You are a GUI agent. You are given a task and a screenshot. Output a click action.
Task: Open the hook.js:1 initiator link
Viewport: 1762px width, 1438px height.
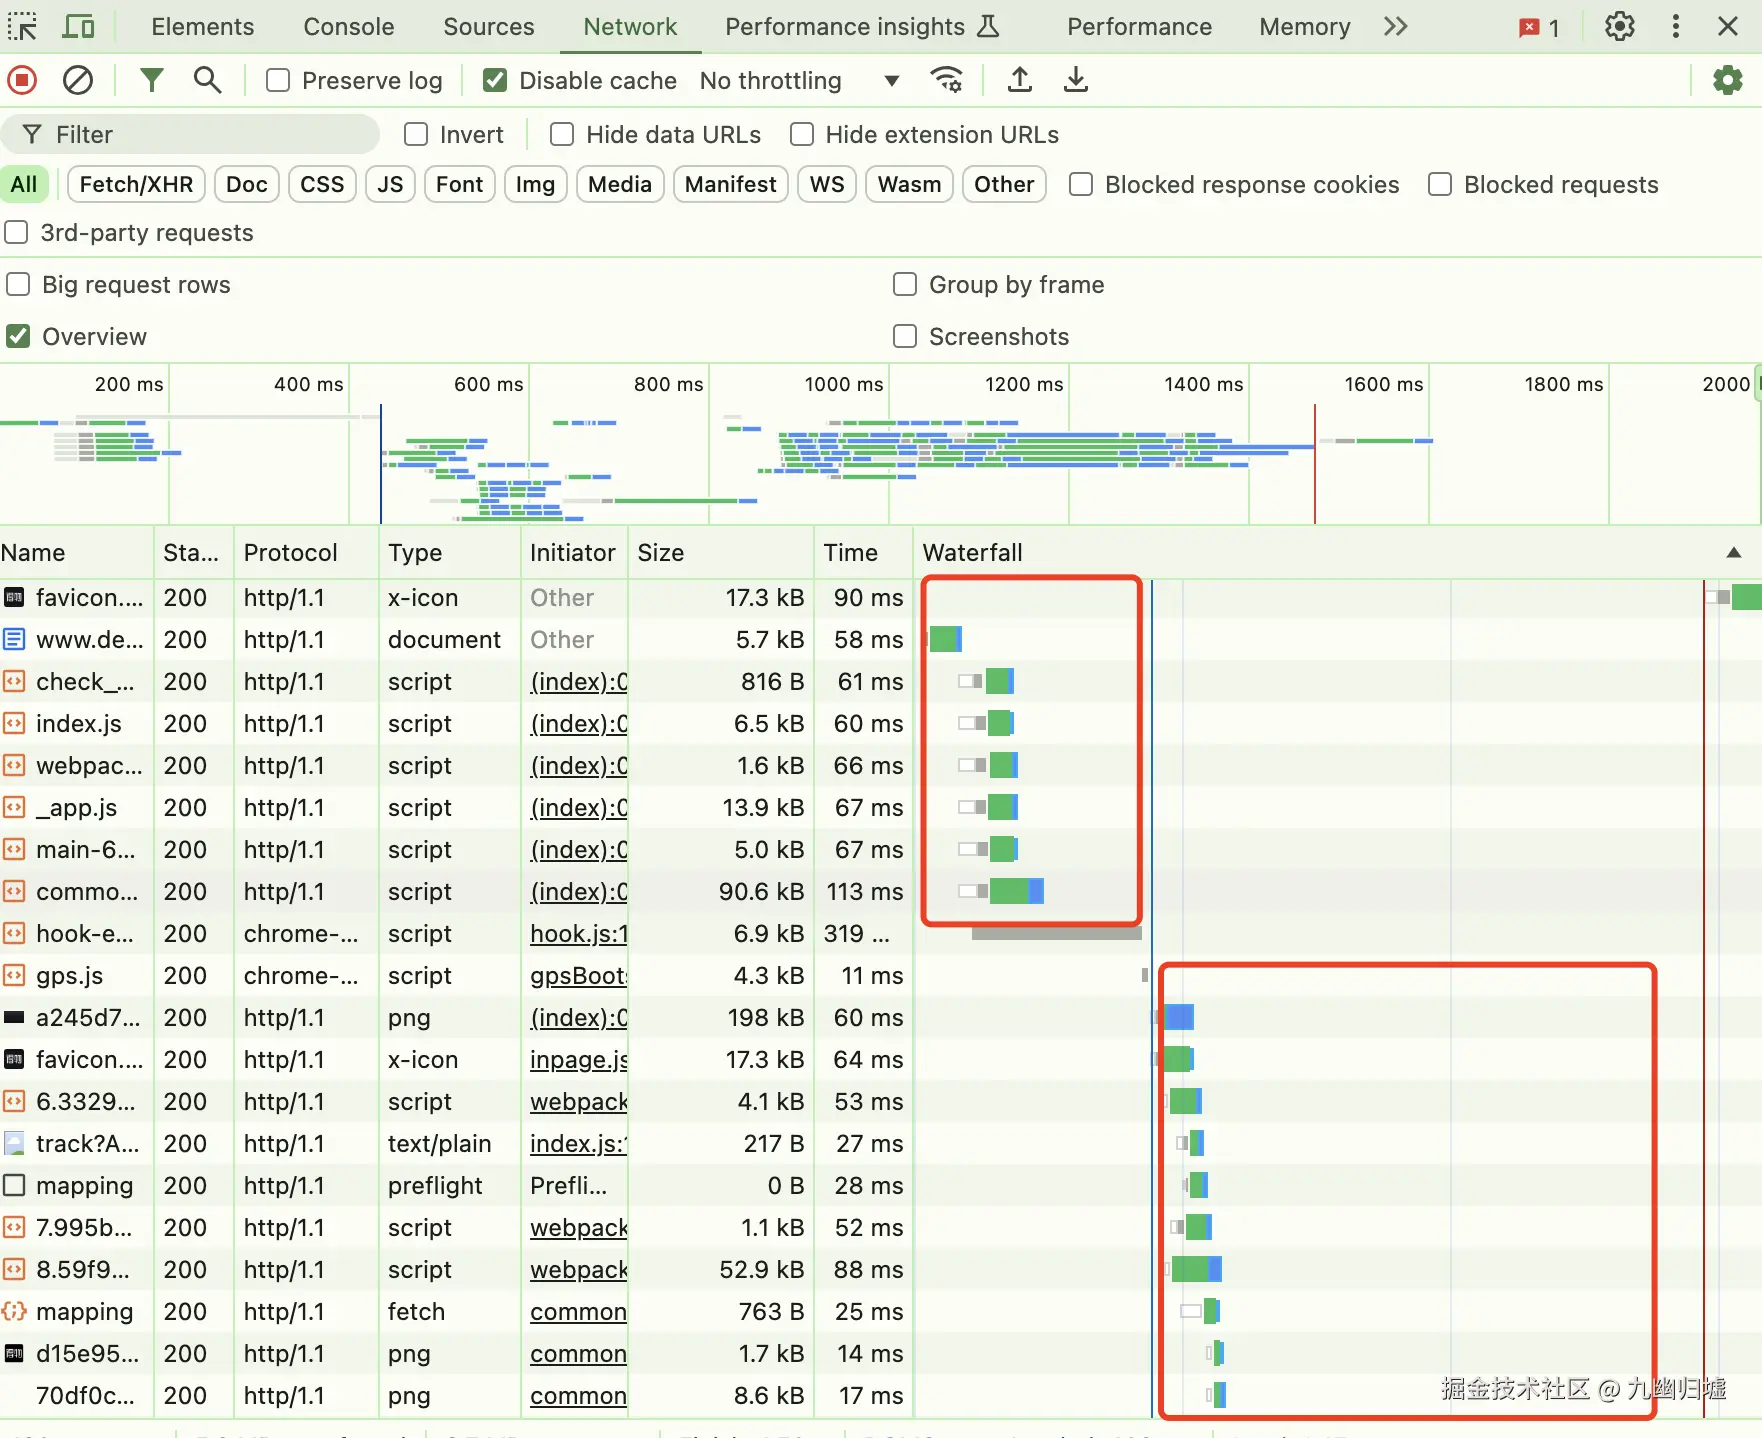pyautogui.click(x=578, y=934)
